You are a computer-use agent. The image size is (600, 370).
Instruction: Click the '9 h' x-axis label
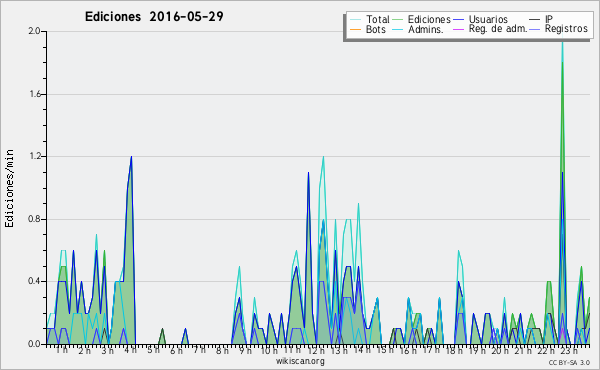(245, 350)
